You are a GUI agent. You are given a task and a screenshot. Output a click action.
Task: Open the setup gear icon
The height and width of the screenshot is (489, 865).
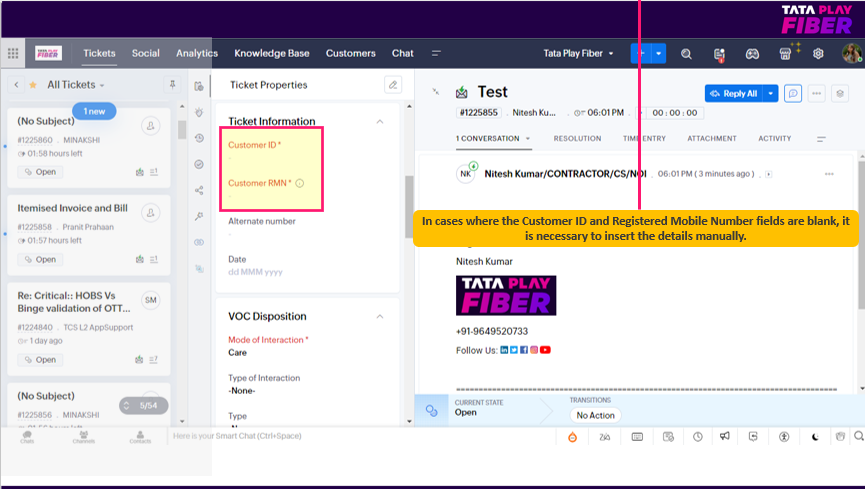pyautogui.click(x=818, y=54)
